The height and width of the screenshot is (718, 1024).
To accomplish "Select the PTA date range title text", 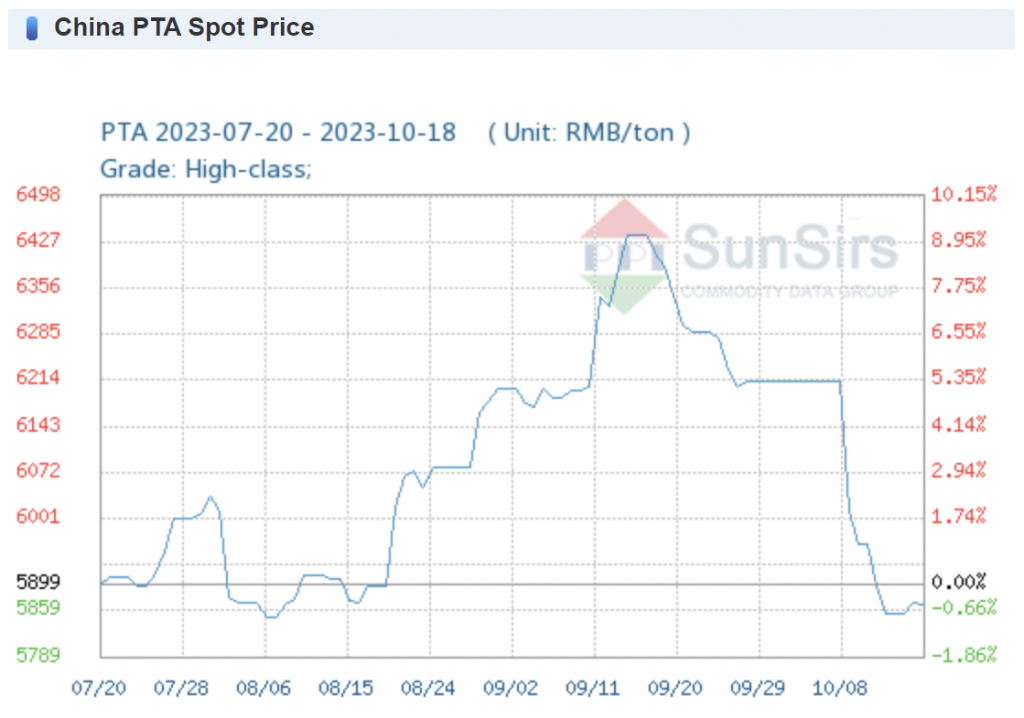I will point(279,132).
